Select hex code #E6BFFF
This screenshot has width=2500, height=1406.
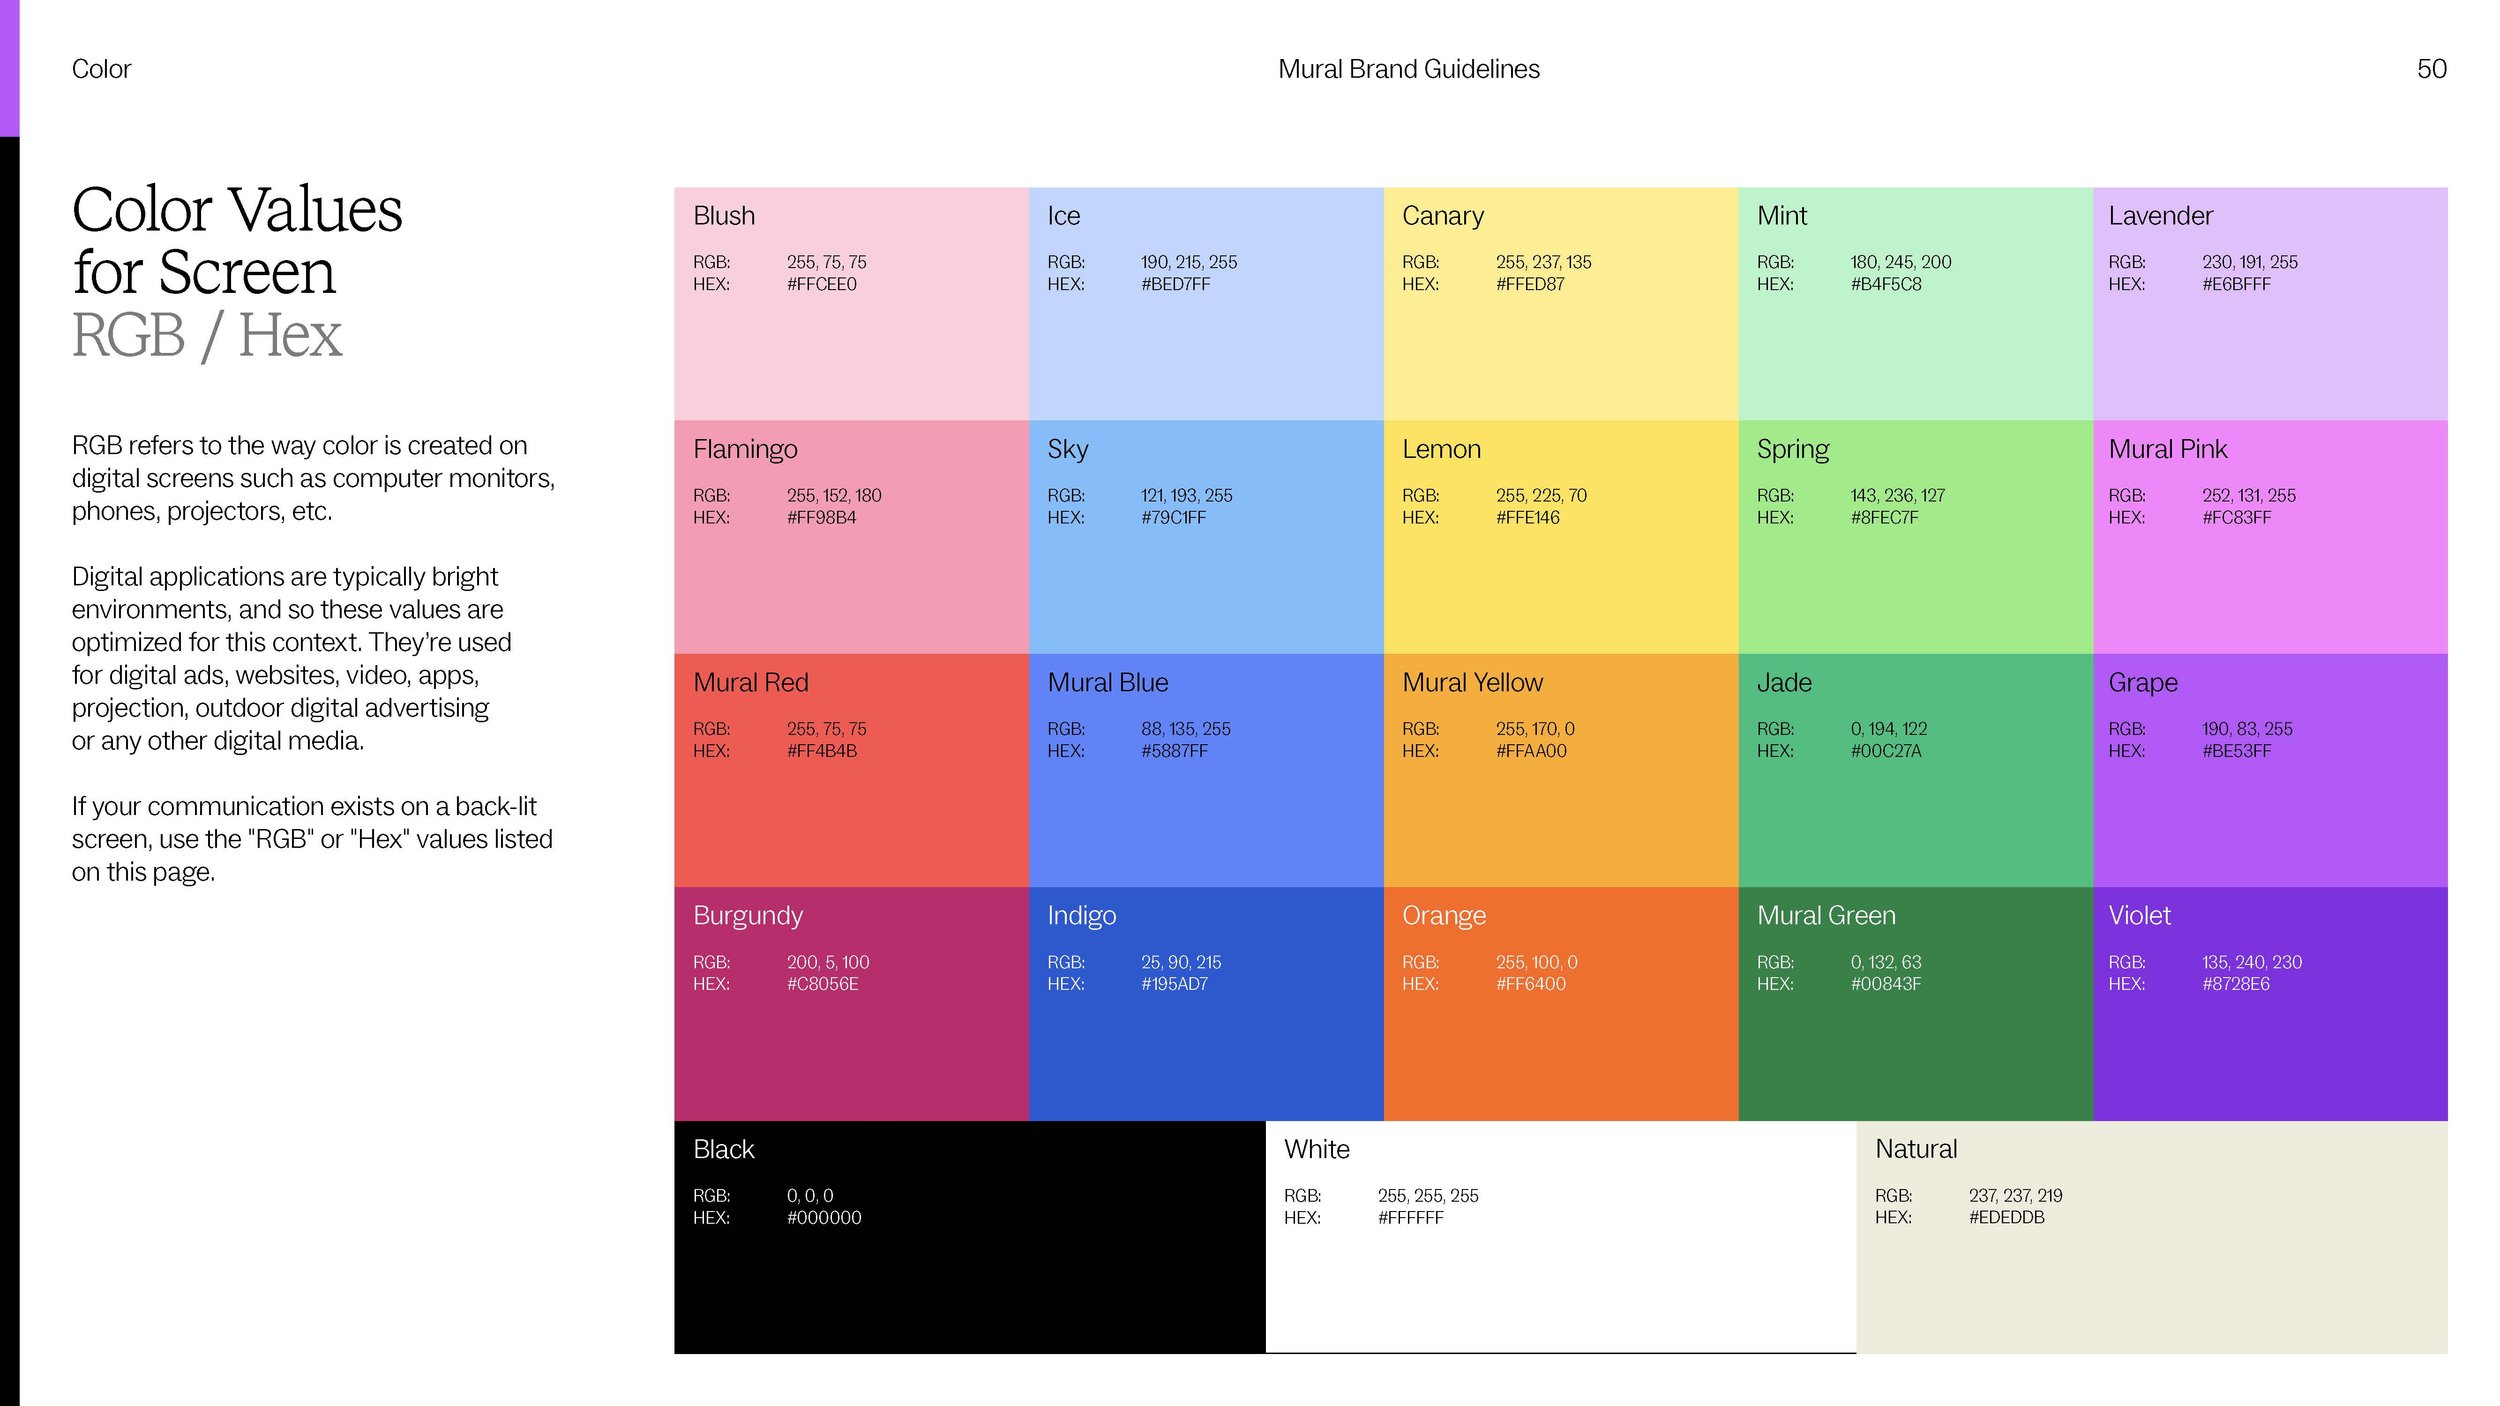pos(2237,284)
